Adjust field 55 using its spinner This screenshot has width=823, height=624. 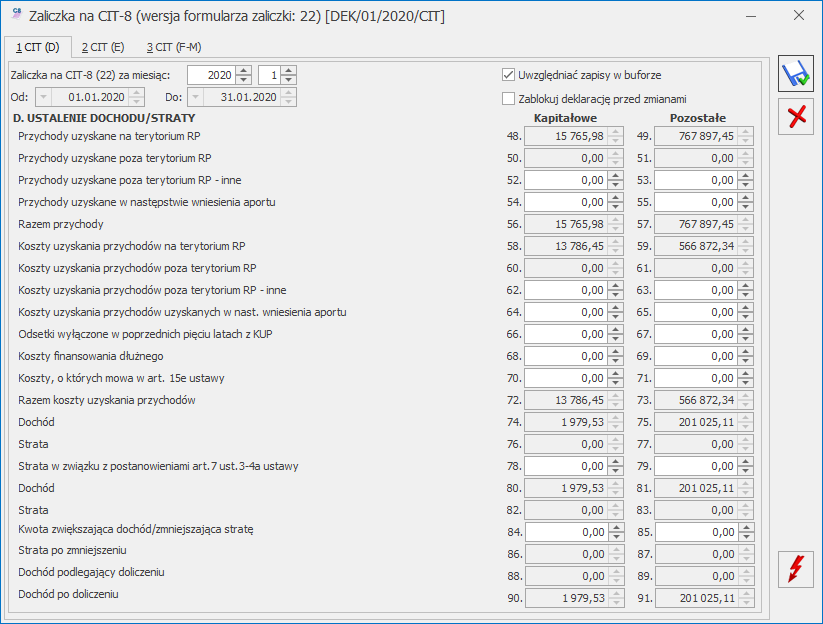click(746, 202)
